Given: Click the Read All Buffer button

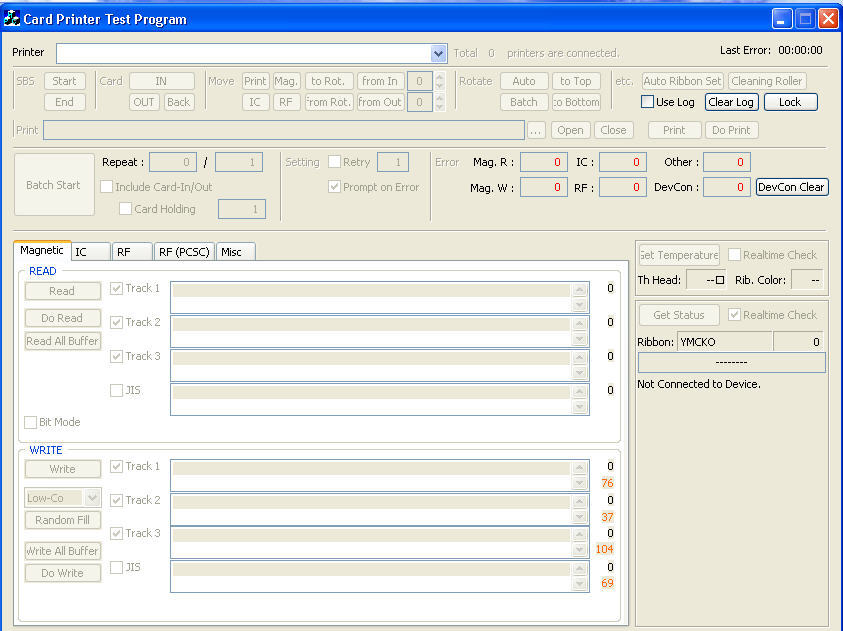Looking at the screenshot, I should 62,341.
